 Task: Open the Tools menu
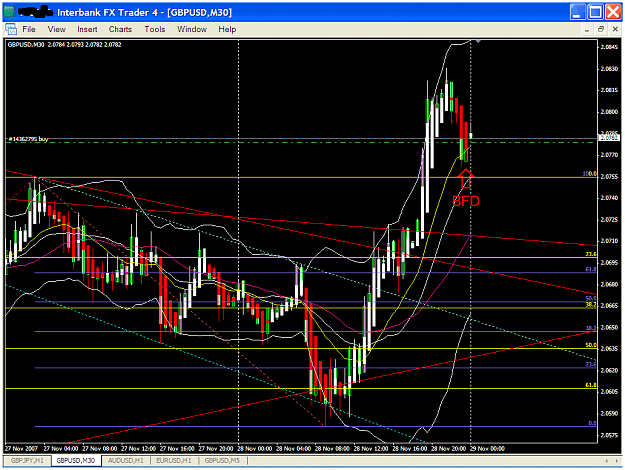[155, 29]
